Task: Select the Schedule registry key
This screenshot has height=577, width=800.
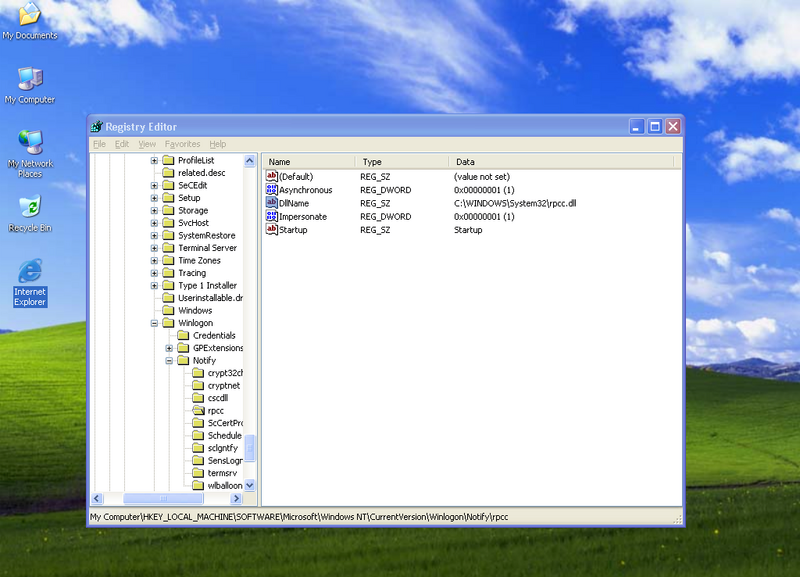Action: pyautogui.click(x=224, y=435)
